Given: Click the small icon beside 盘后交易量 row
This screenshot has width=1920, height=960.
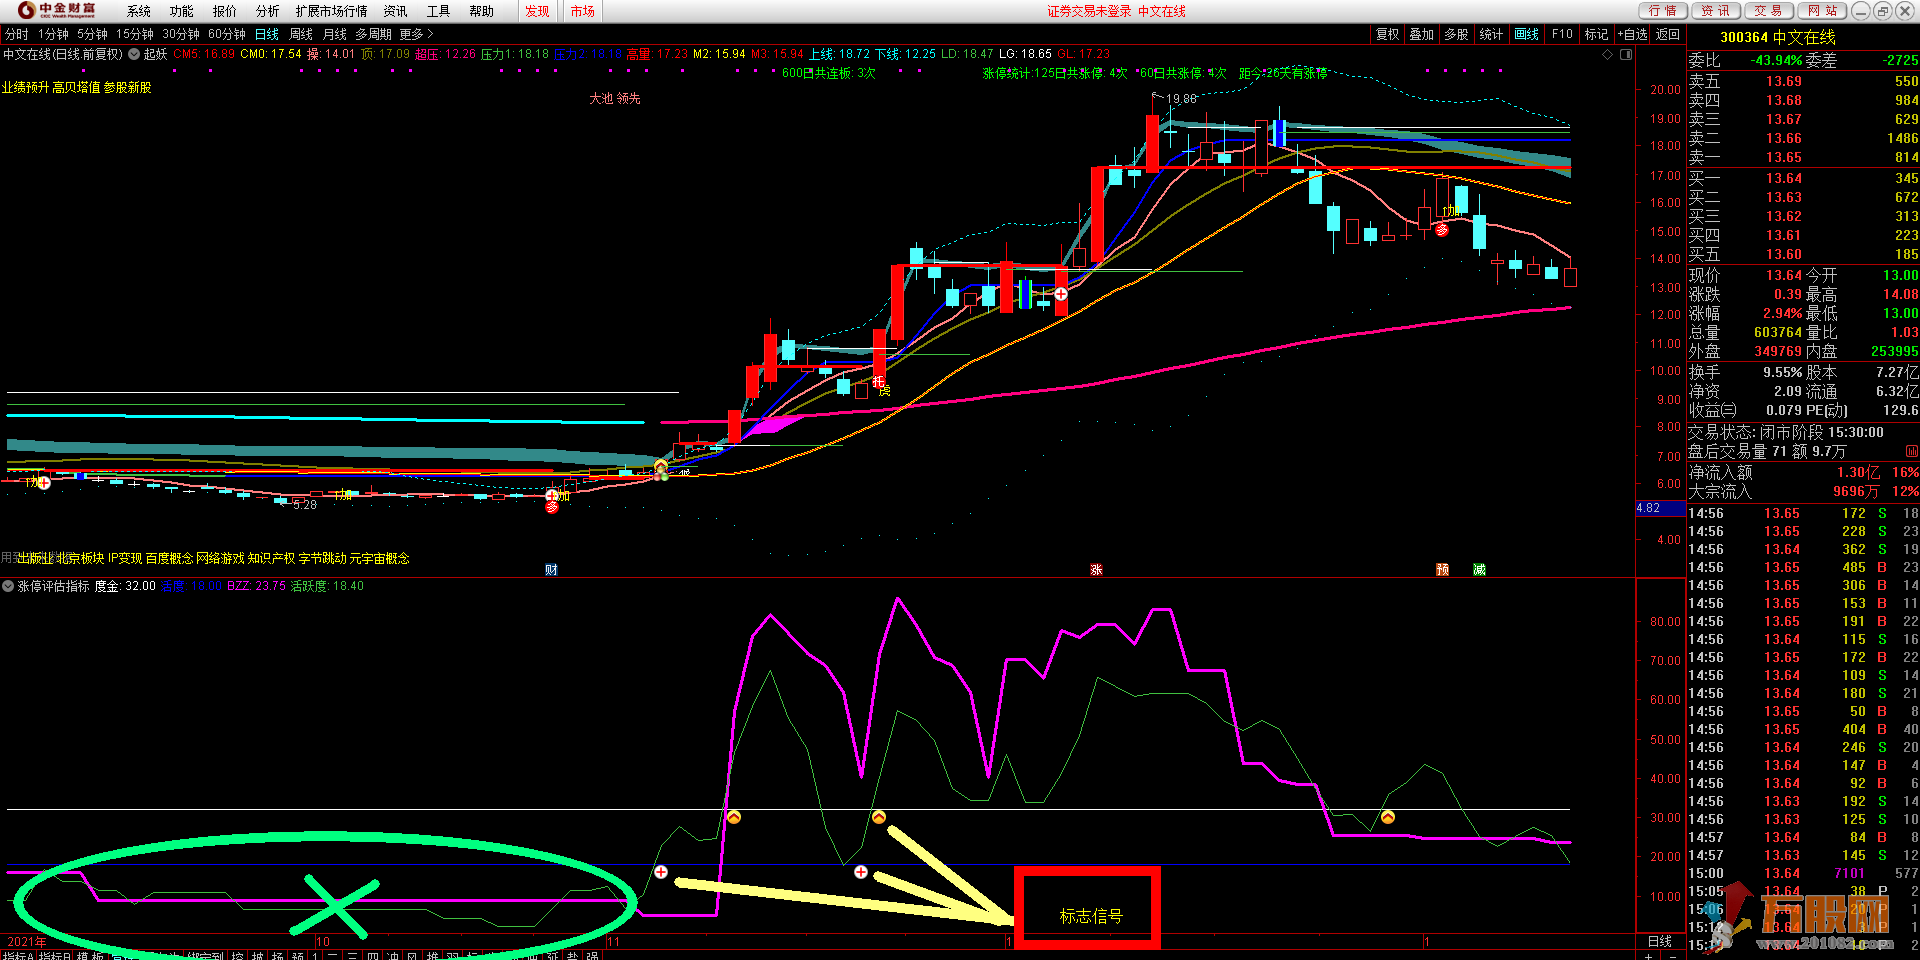Looking at the screenshot, I should pos(1911,451).
